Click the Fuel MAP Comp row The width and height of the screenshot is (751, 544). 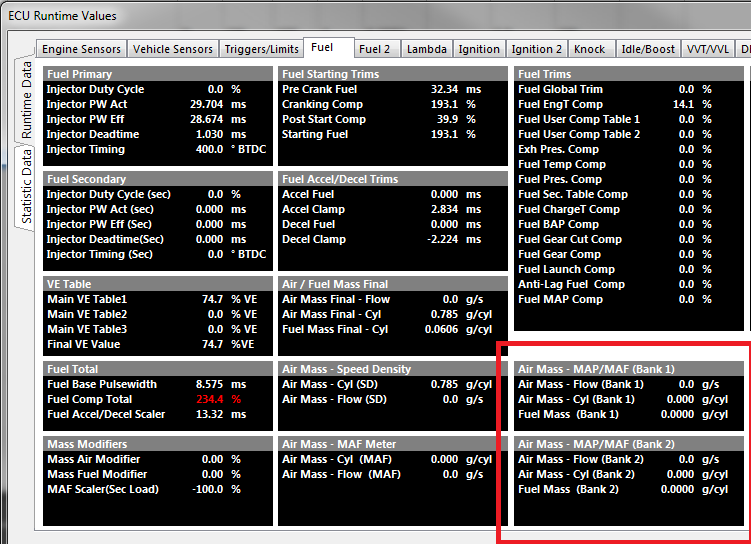[x=629, y=299]
